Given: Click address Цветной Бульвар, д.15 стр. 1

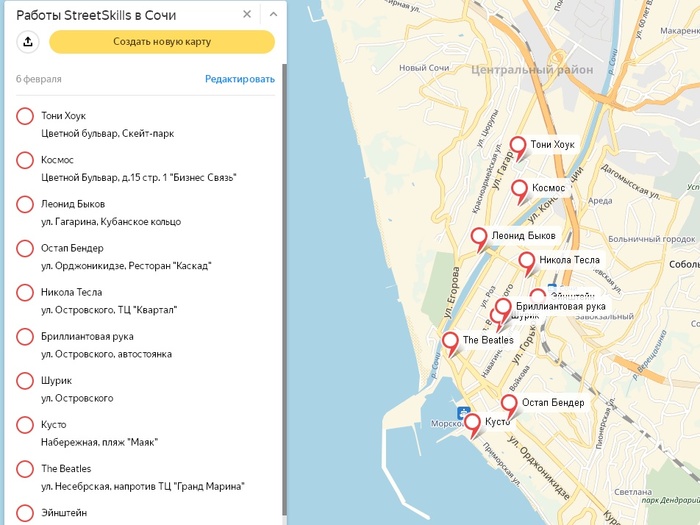Looking at the screenshot, I should (139, 178).
